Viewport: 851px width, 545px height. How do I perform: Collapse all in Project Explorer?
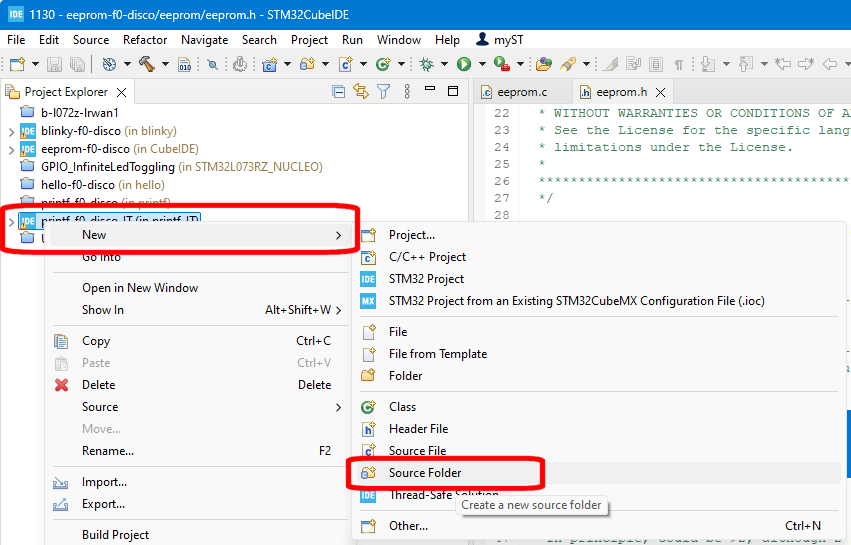pyautogui.click(x=339, y=92)
